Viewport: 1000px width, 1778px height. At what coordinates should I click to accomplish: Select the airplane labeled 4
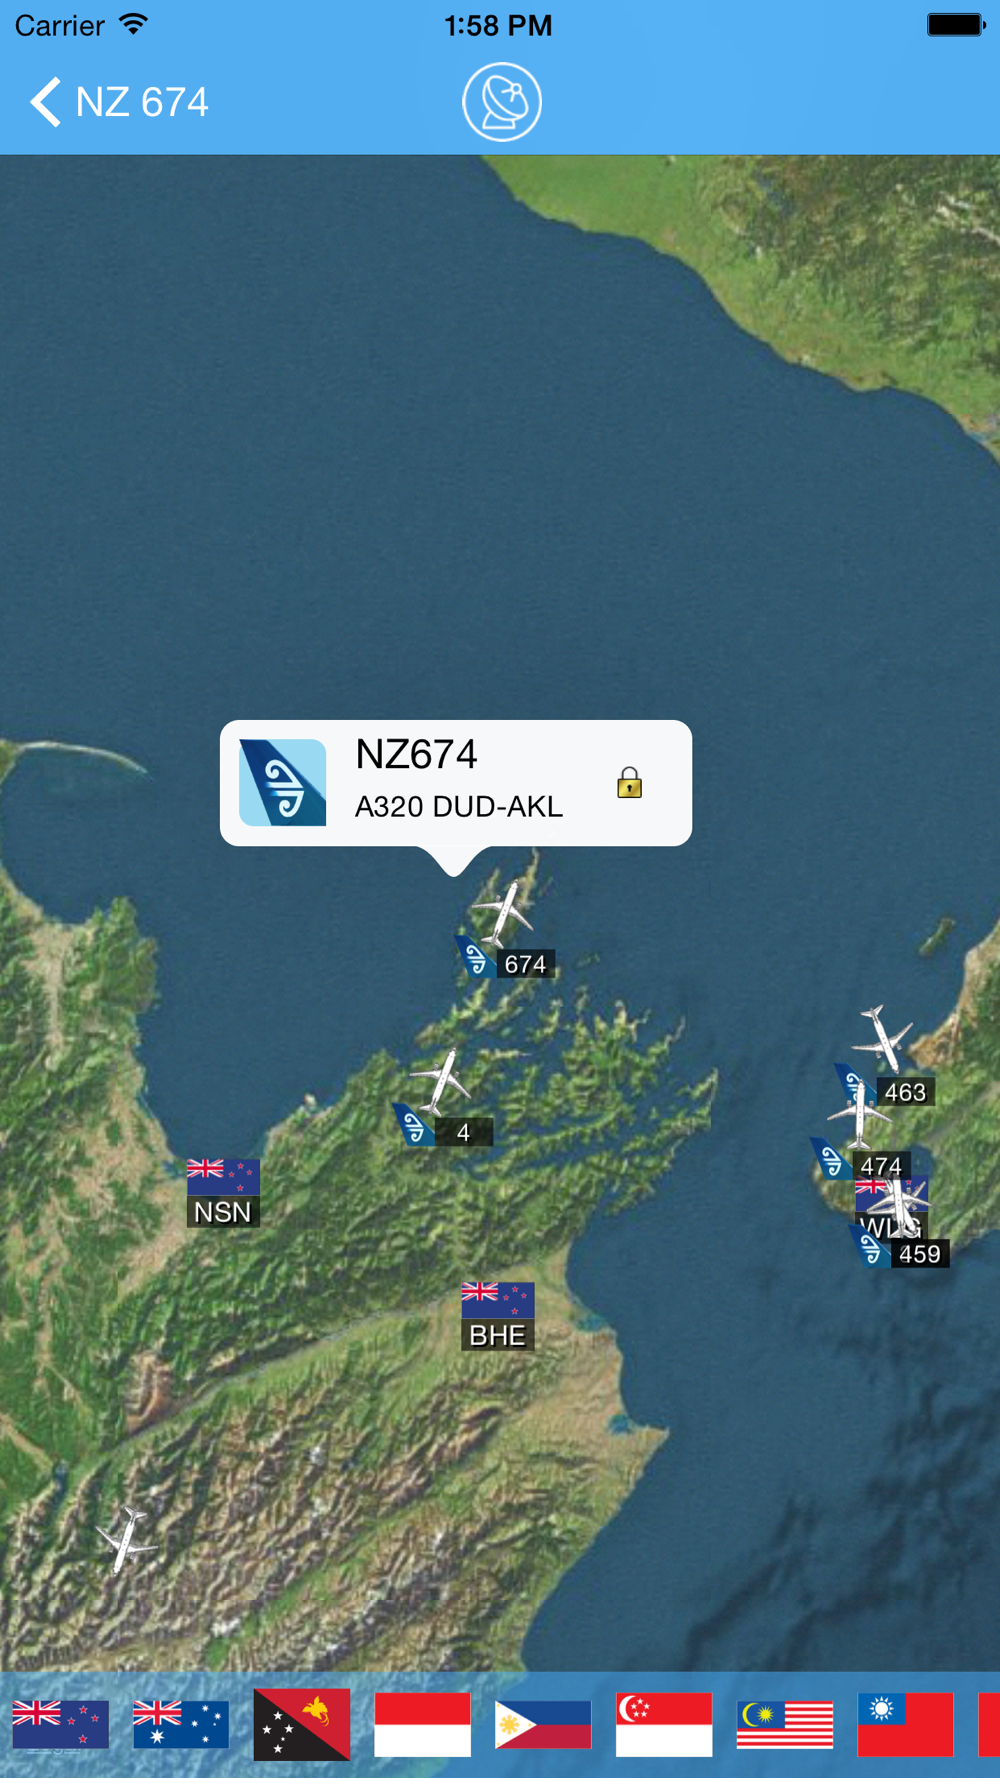[440, 1080]
